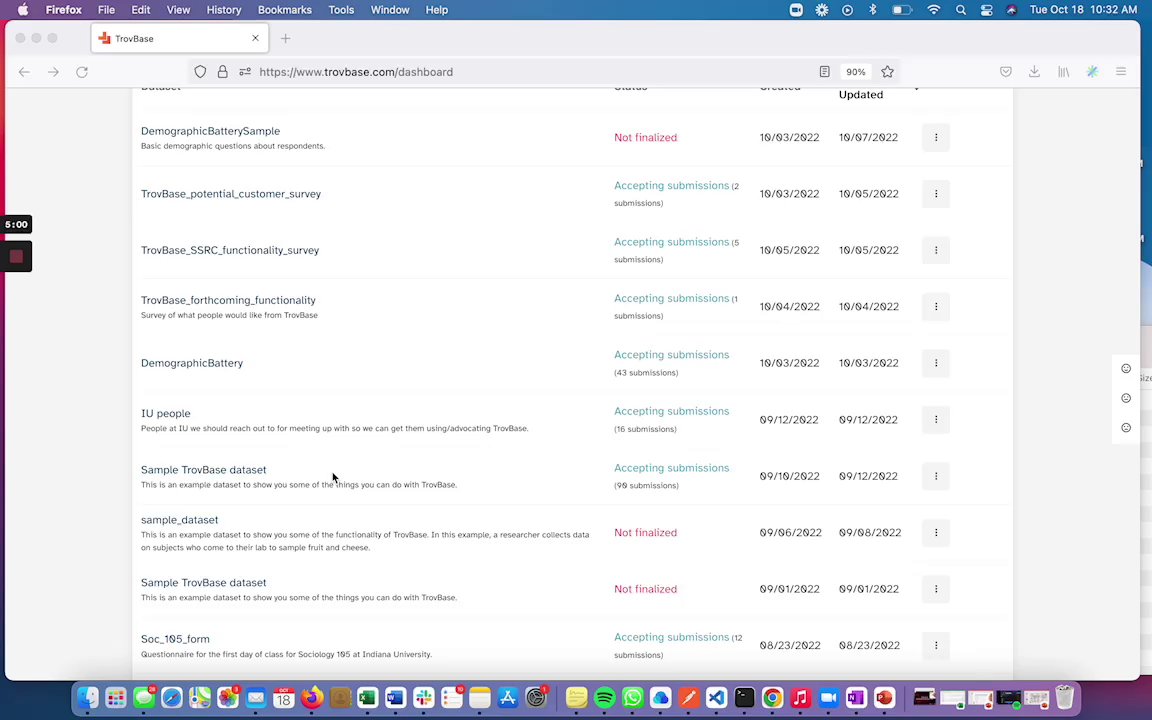The image size is (1152, 720).
Task: Open a new browser tab
Action: tap(286, 38)
